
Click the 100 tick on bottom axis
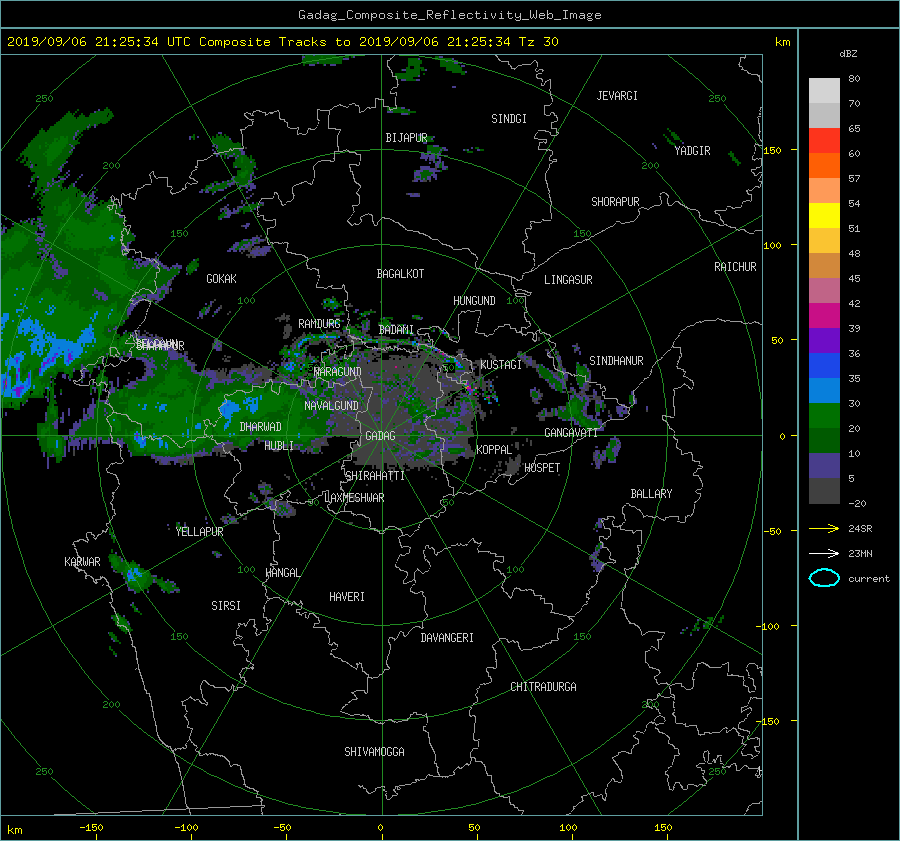click(x=568, y=827)
